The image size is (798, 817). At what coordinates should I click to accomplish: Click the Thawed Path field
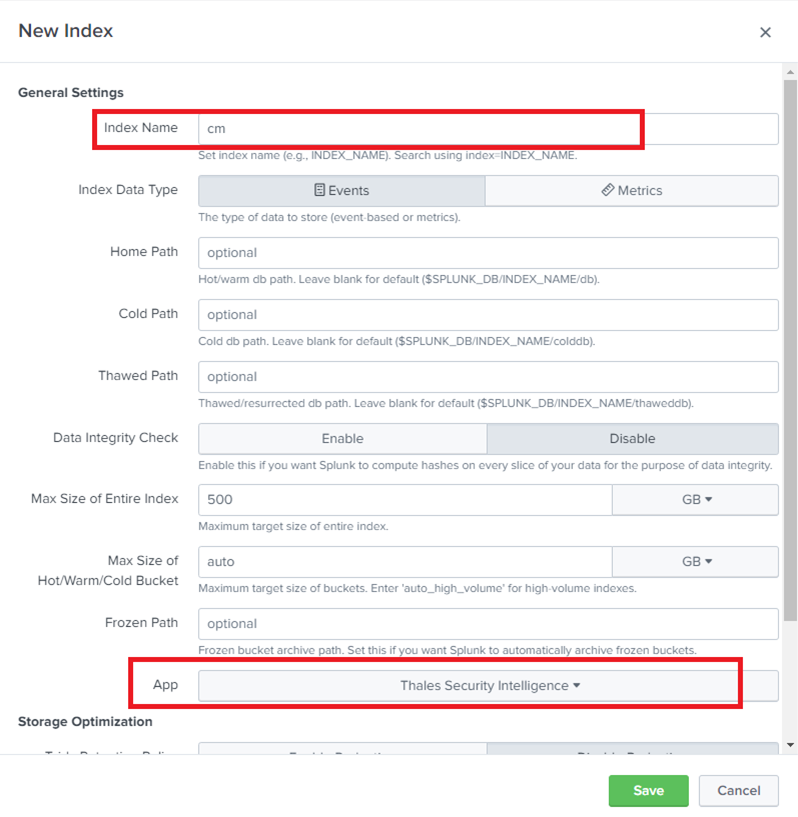click(x=488, y=376)
